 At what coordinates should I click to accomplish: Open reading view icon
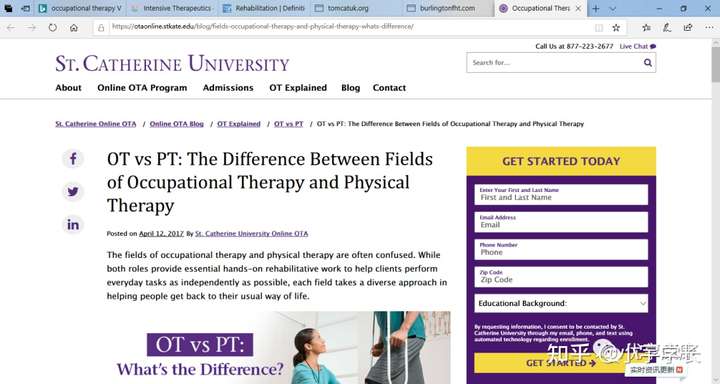click(599, 28)
